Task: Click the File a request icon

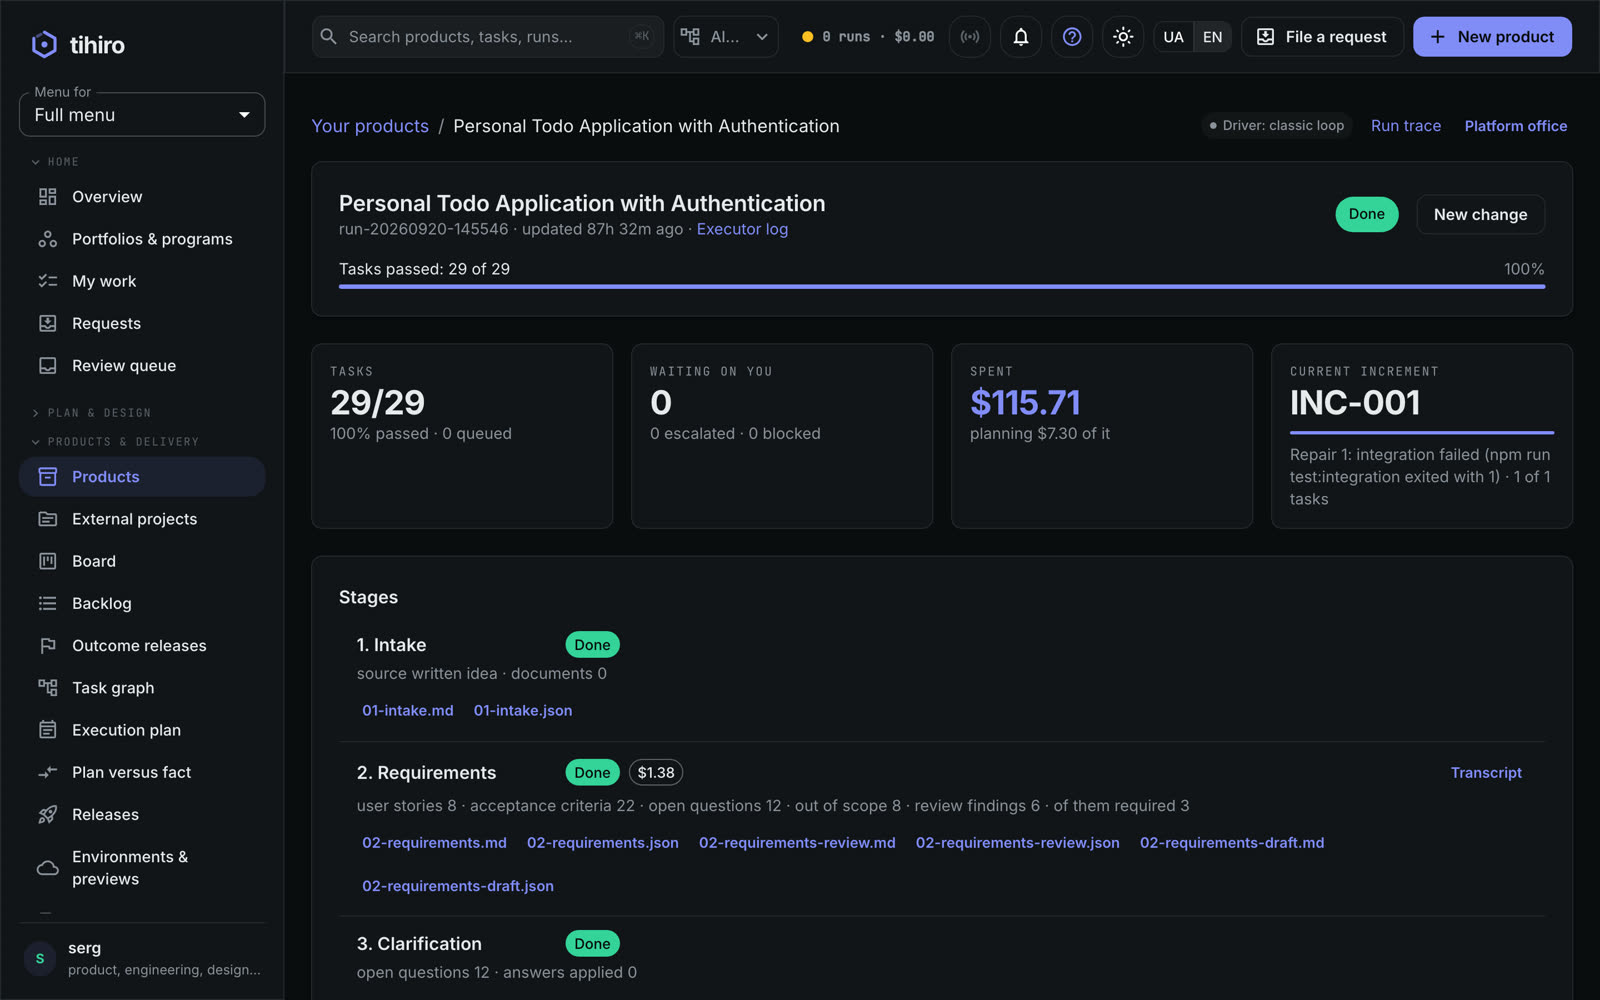Action: [x=1265, y=37]
